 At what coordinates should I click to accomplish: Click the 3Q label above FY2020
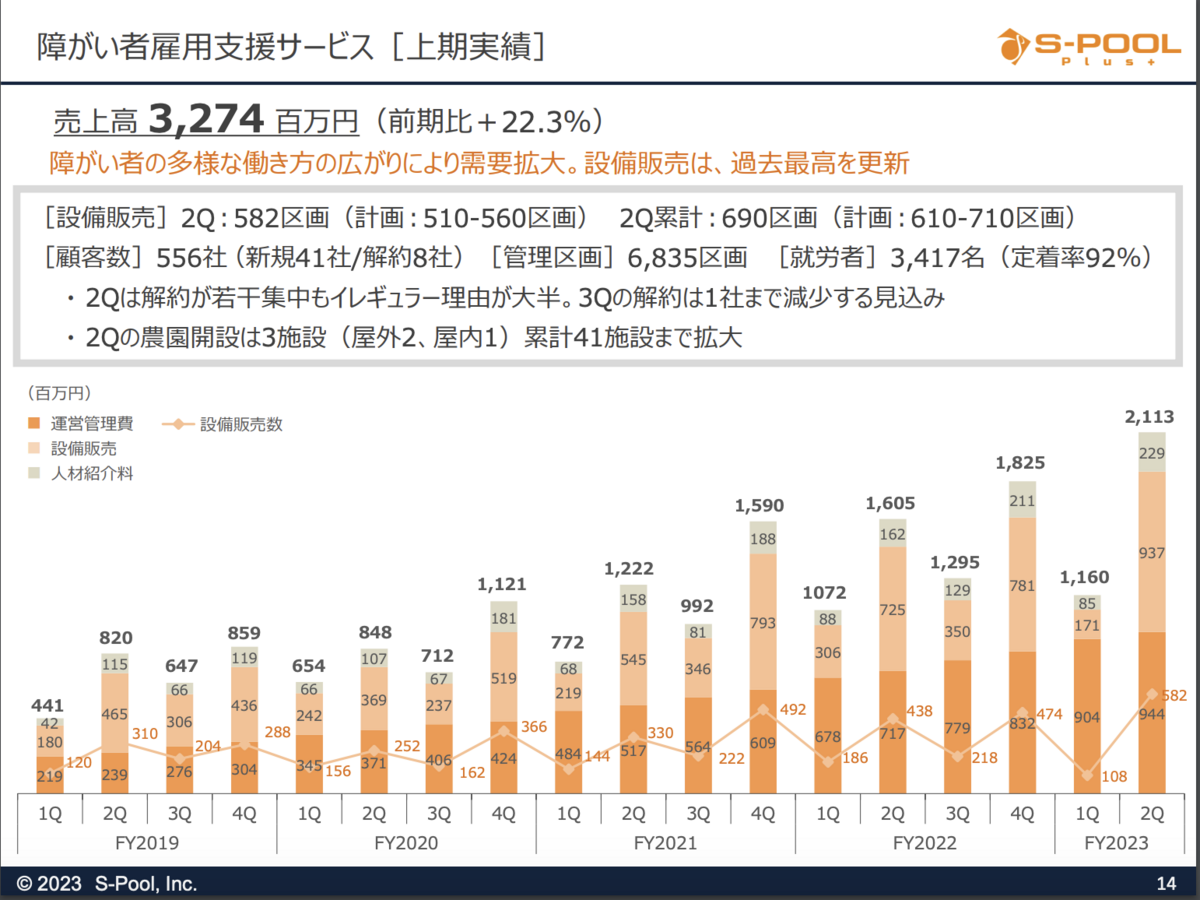click(438, 813)
